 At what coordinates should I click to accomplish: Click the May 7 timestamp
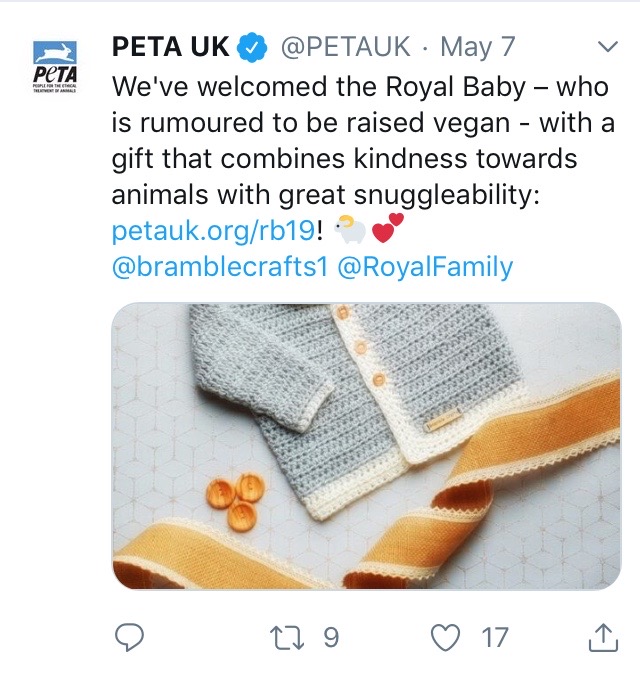pyautogui.click(x=477, y=47)
